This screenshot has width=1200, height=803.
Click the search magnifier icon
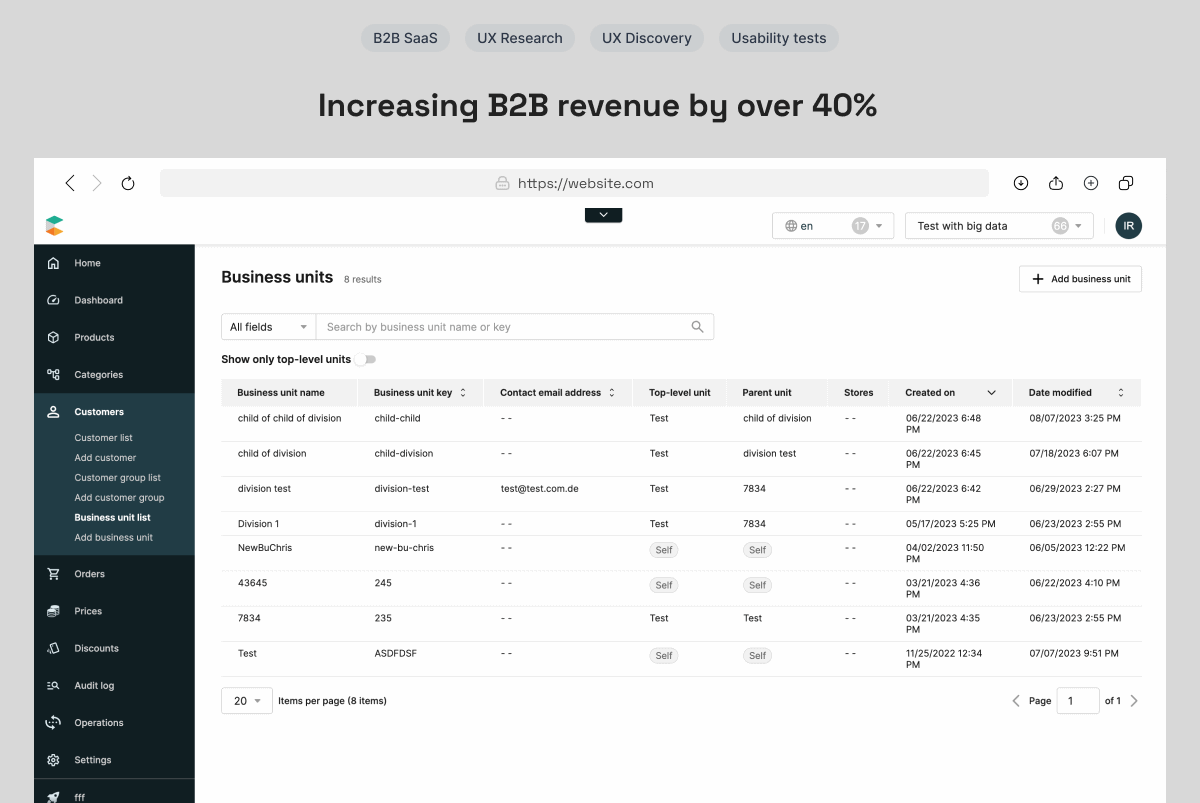698,327
